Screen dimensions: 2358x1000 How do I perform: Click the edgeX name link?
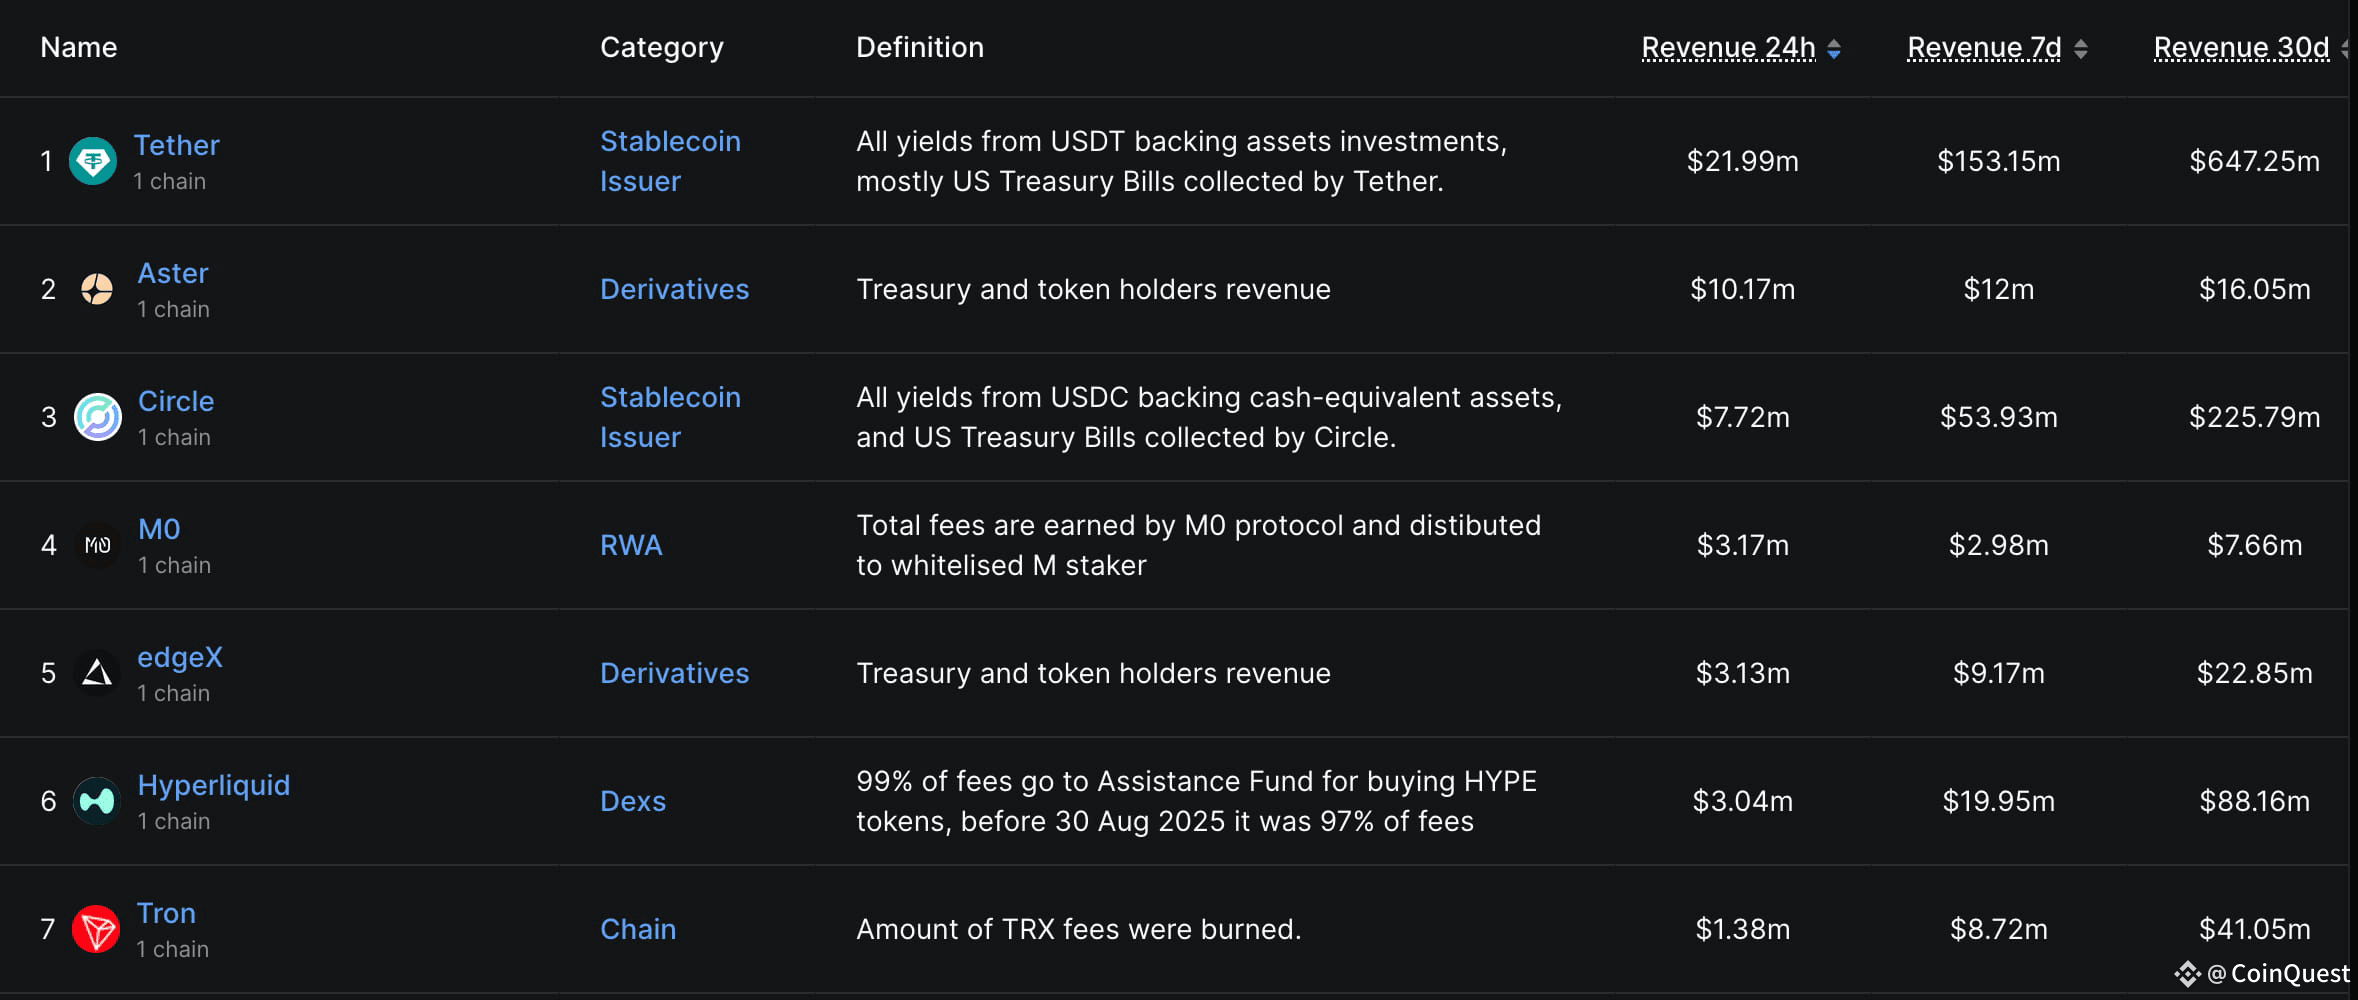pos(180,657)
